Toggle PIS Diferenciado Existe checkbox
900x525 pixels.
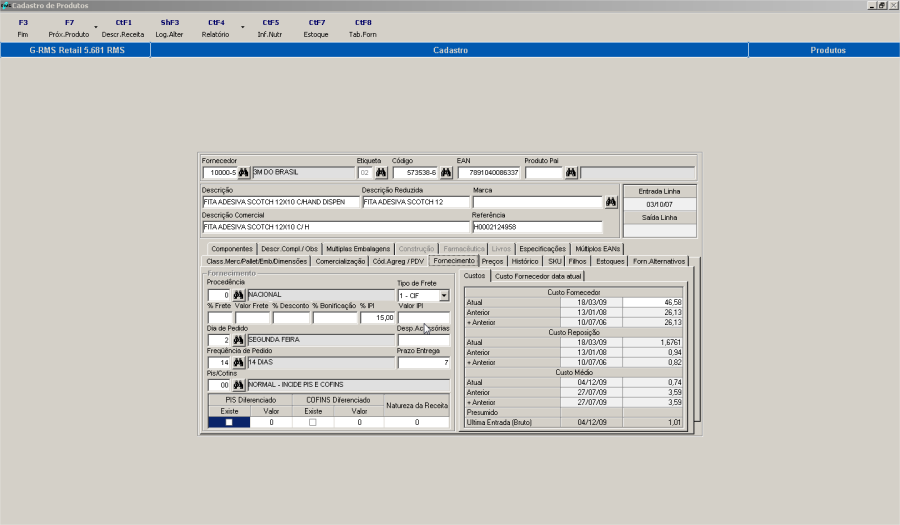[x=229, y=422]
